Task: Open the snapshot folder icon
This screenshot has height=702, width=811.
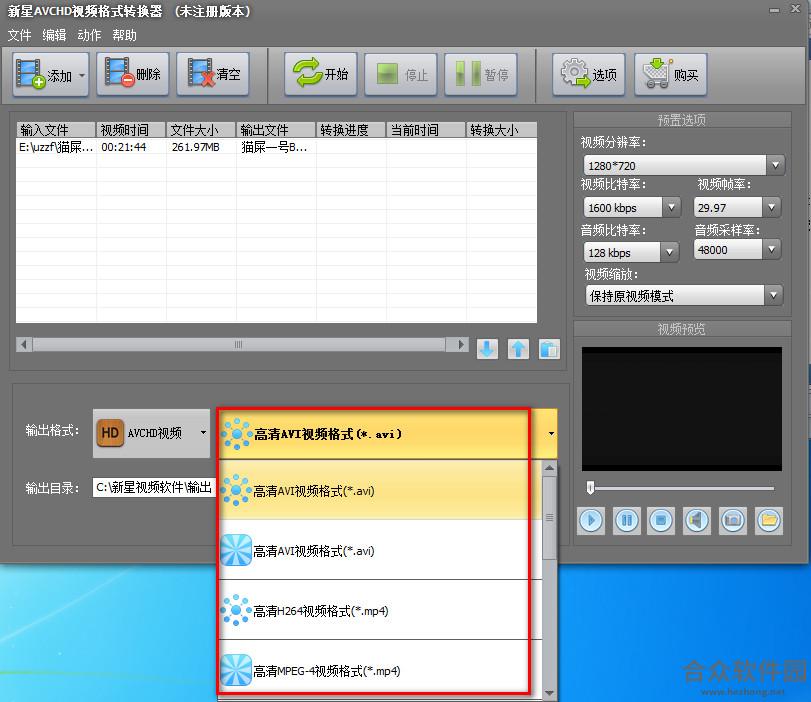Action: pyautogui.click(x=769, y=520)
